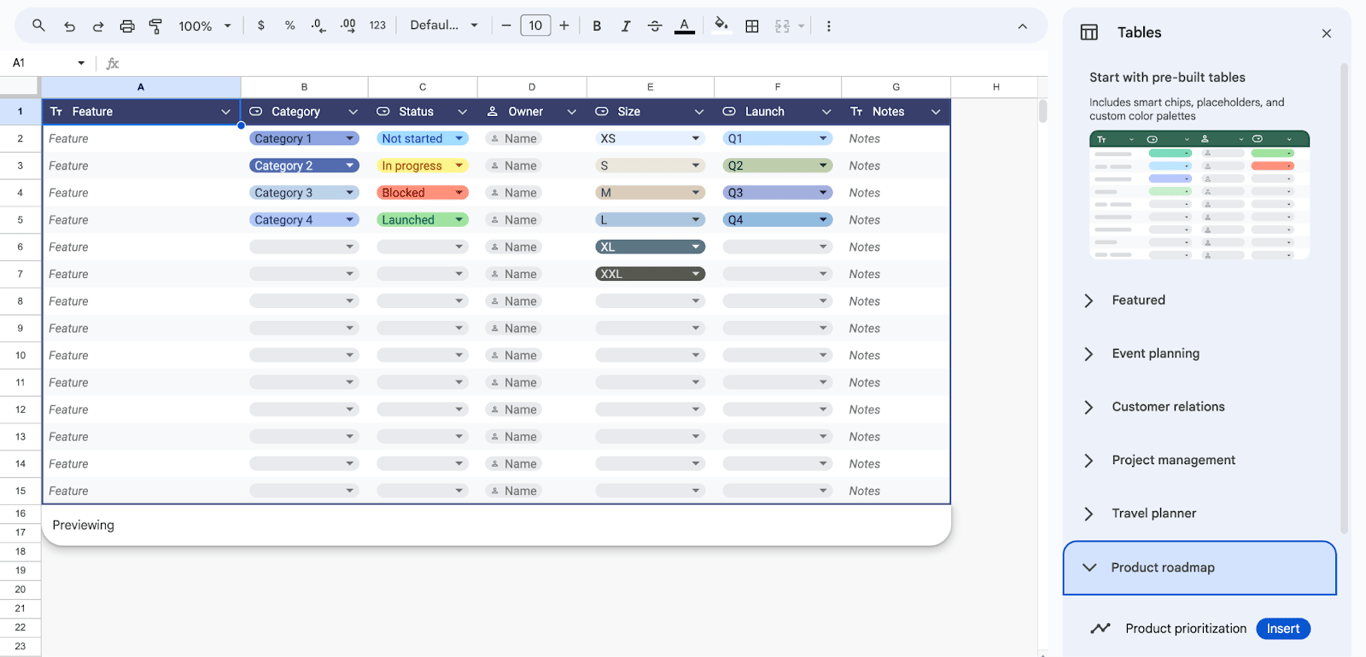Open the Status column header dropdown
Viewport: 1366px width, 657px height.
(x=462, y=112)
